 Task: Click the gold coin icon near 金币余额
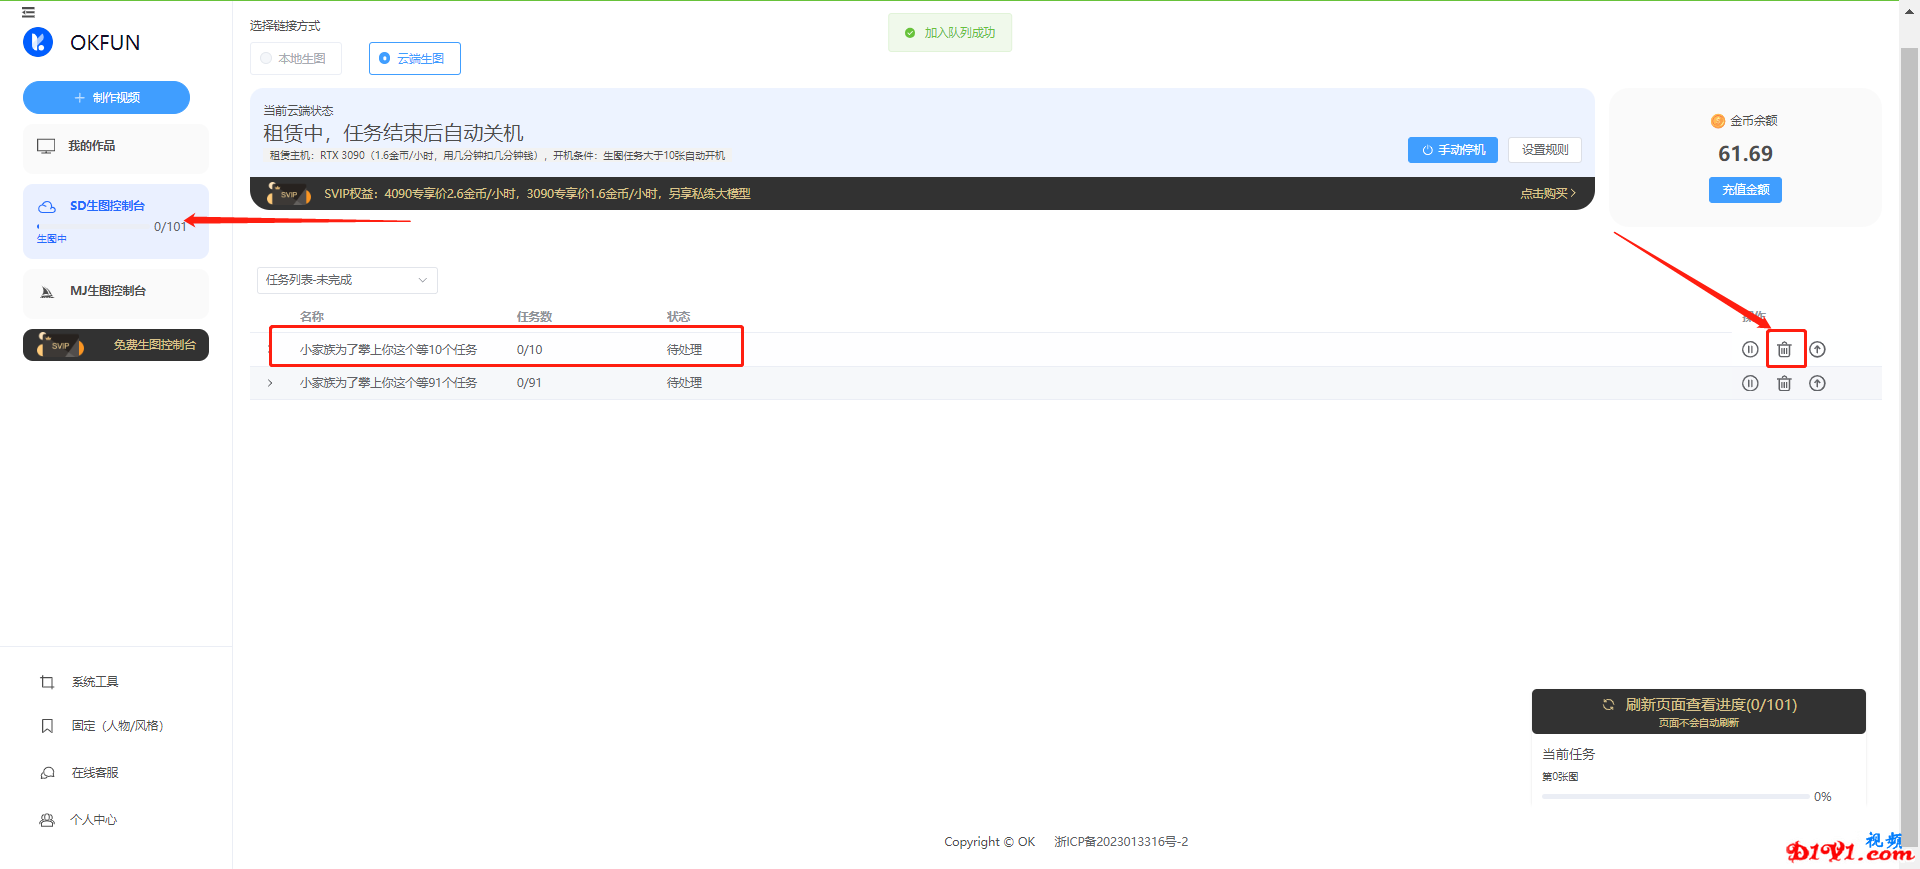1718,121
